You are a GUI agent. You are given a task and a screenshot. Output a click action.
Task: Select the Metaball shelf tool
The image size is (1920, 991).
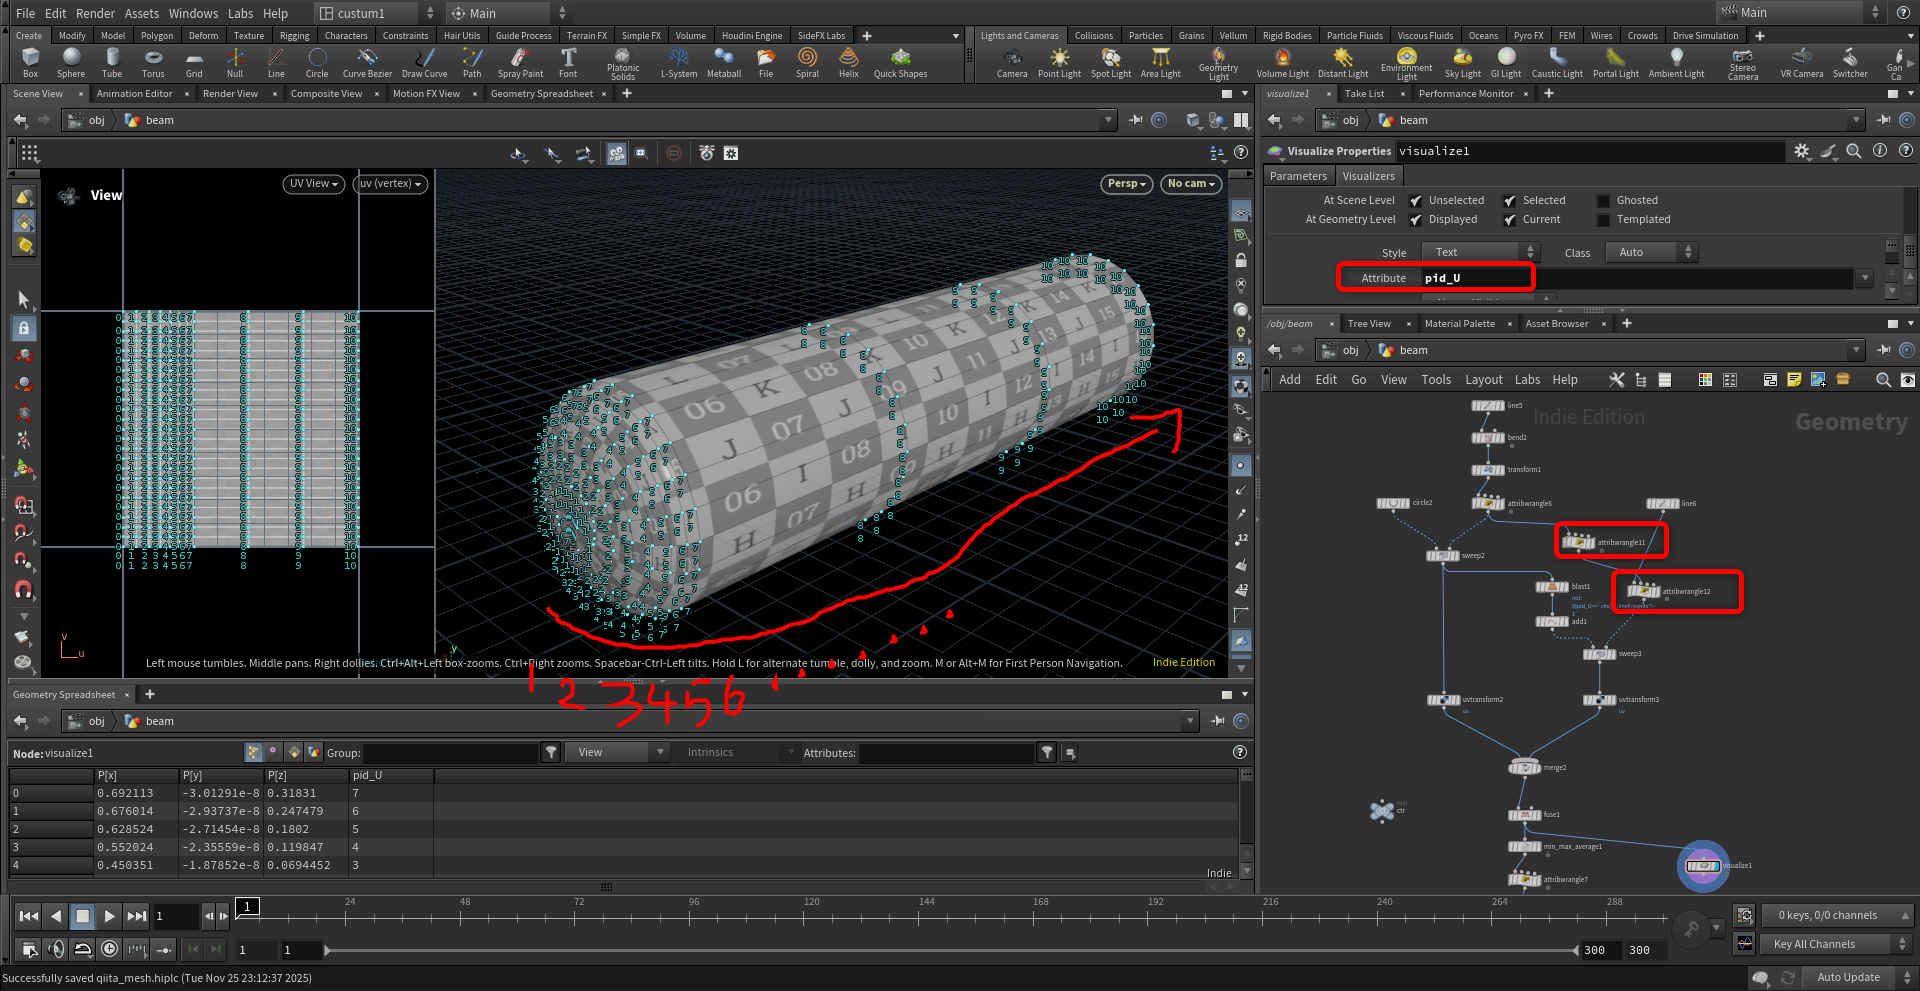pyautogui.click(x=724, y=62)
